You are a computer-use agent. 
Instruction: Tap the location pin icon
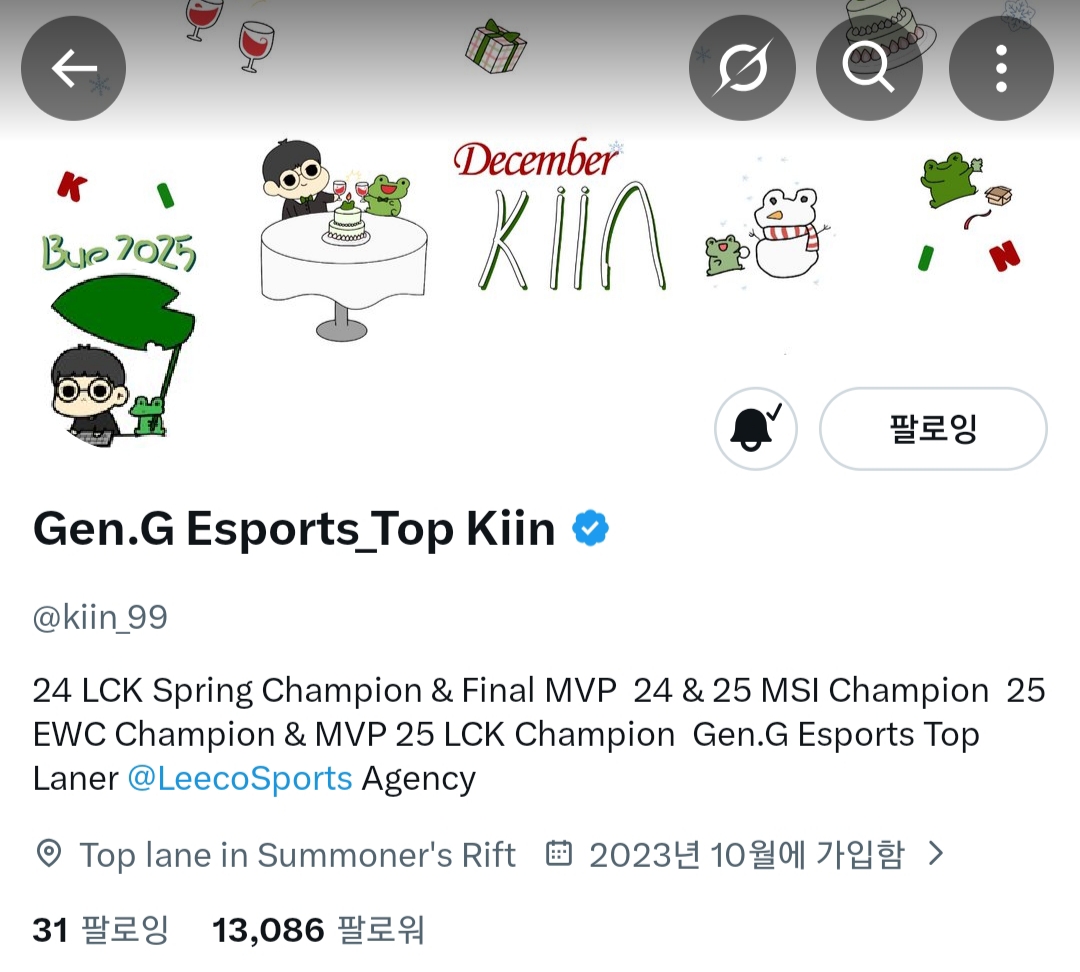48,854
